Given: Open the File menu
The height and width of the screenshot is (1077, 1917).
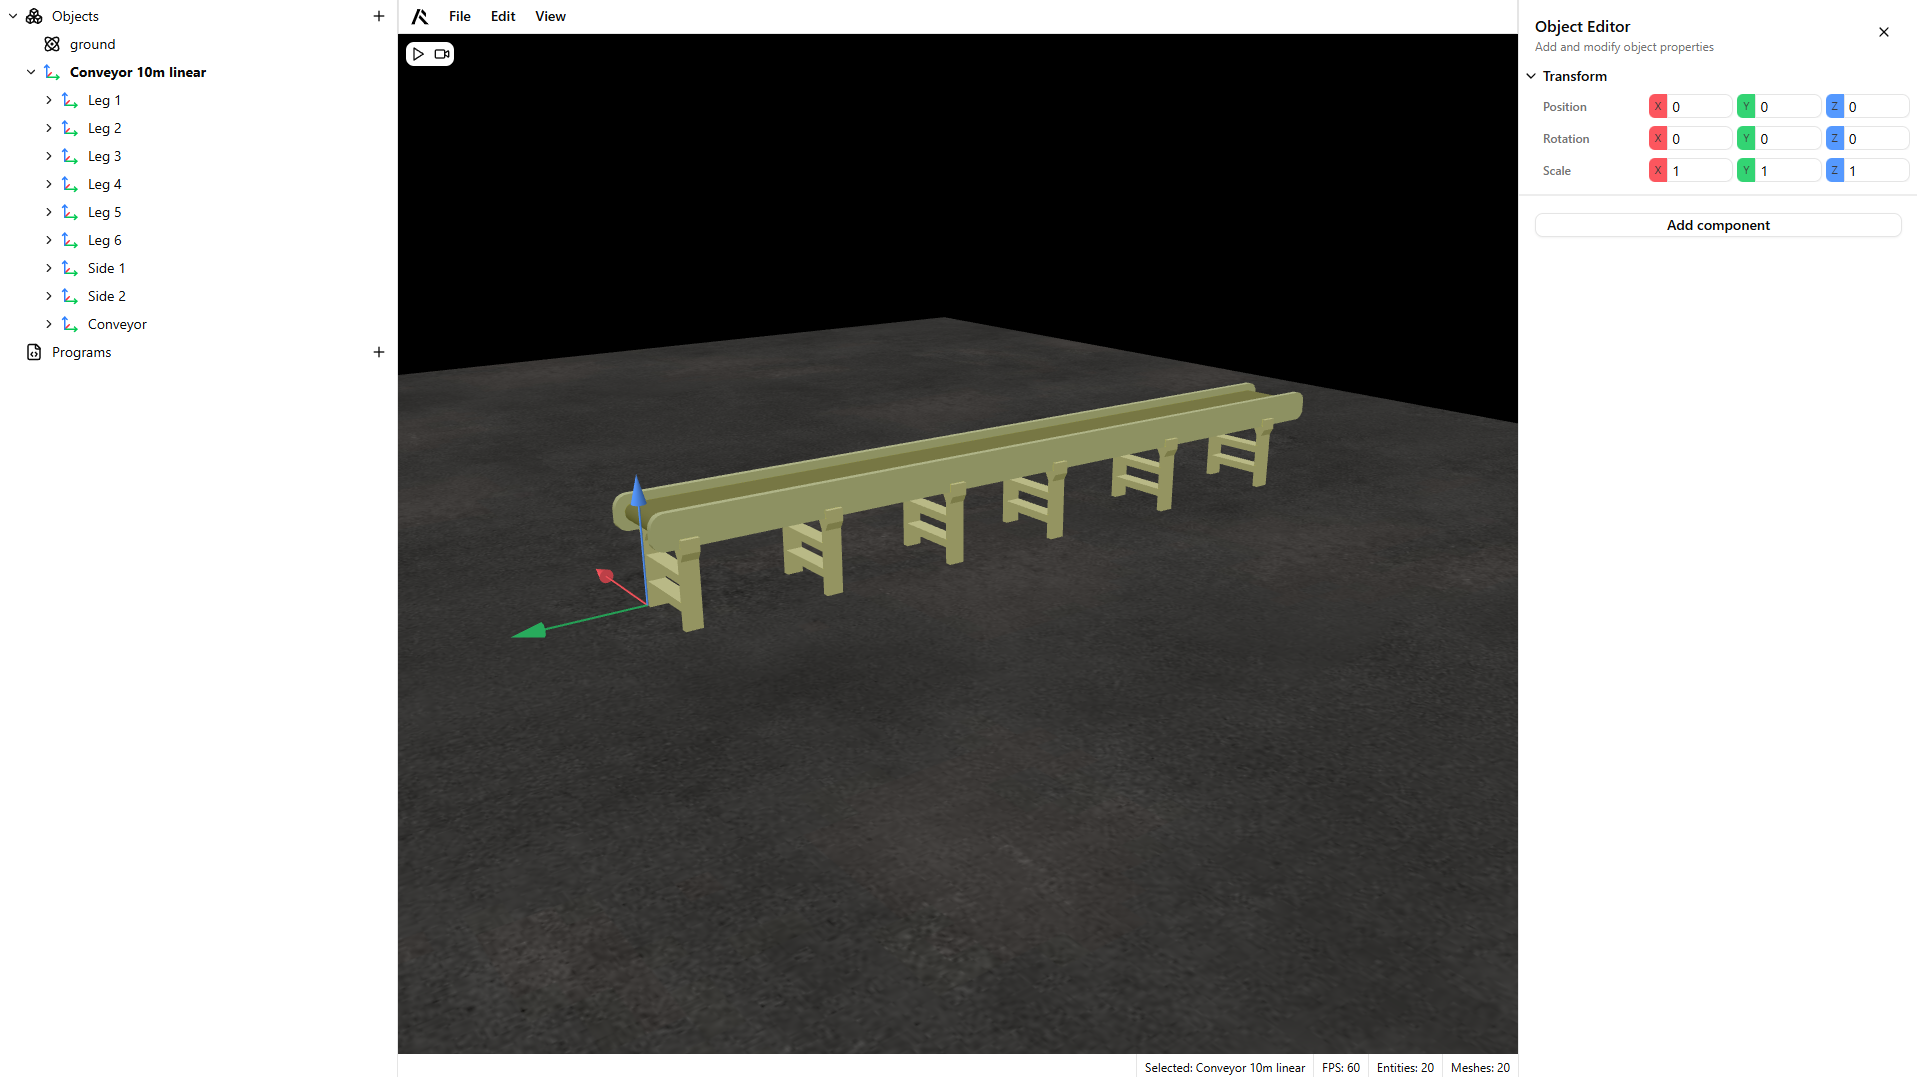Looking at the screenshot, I should (460, 16).
